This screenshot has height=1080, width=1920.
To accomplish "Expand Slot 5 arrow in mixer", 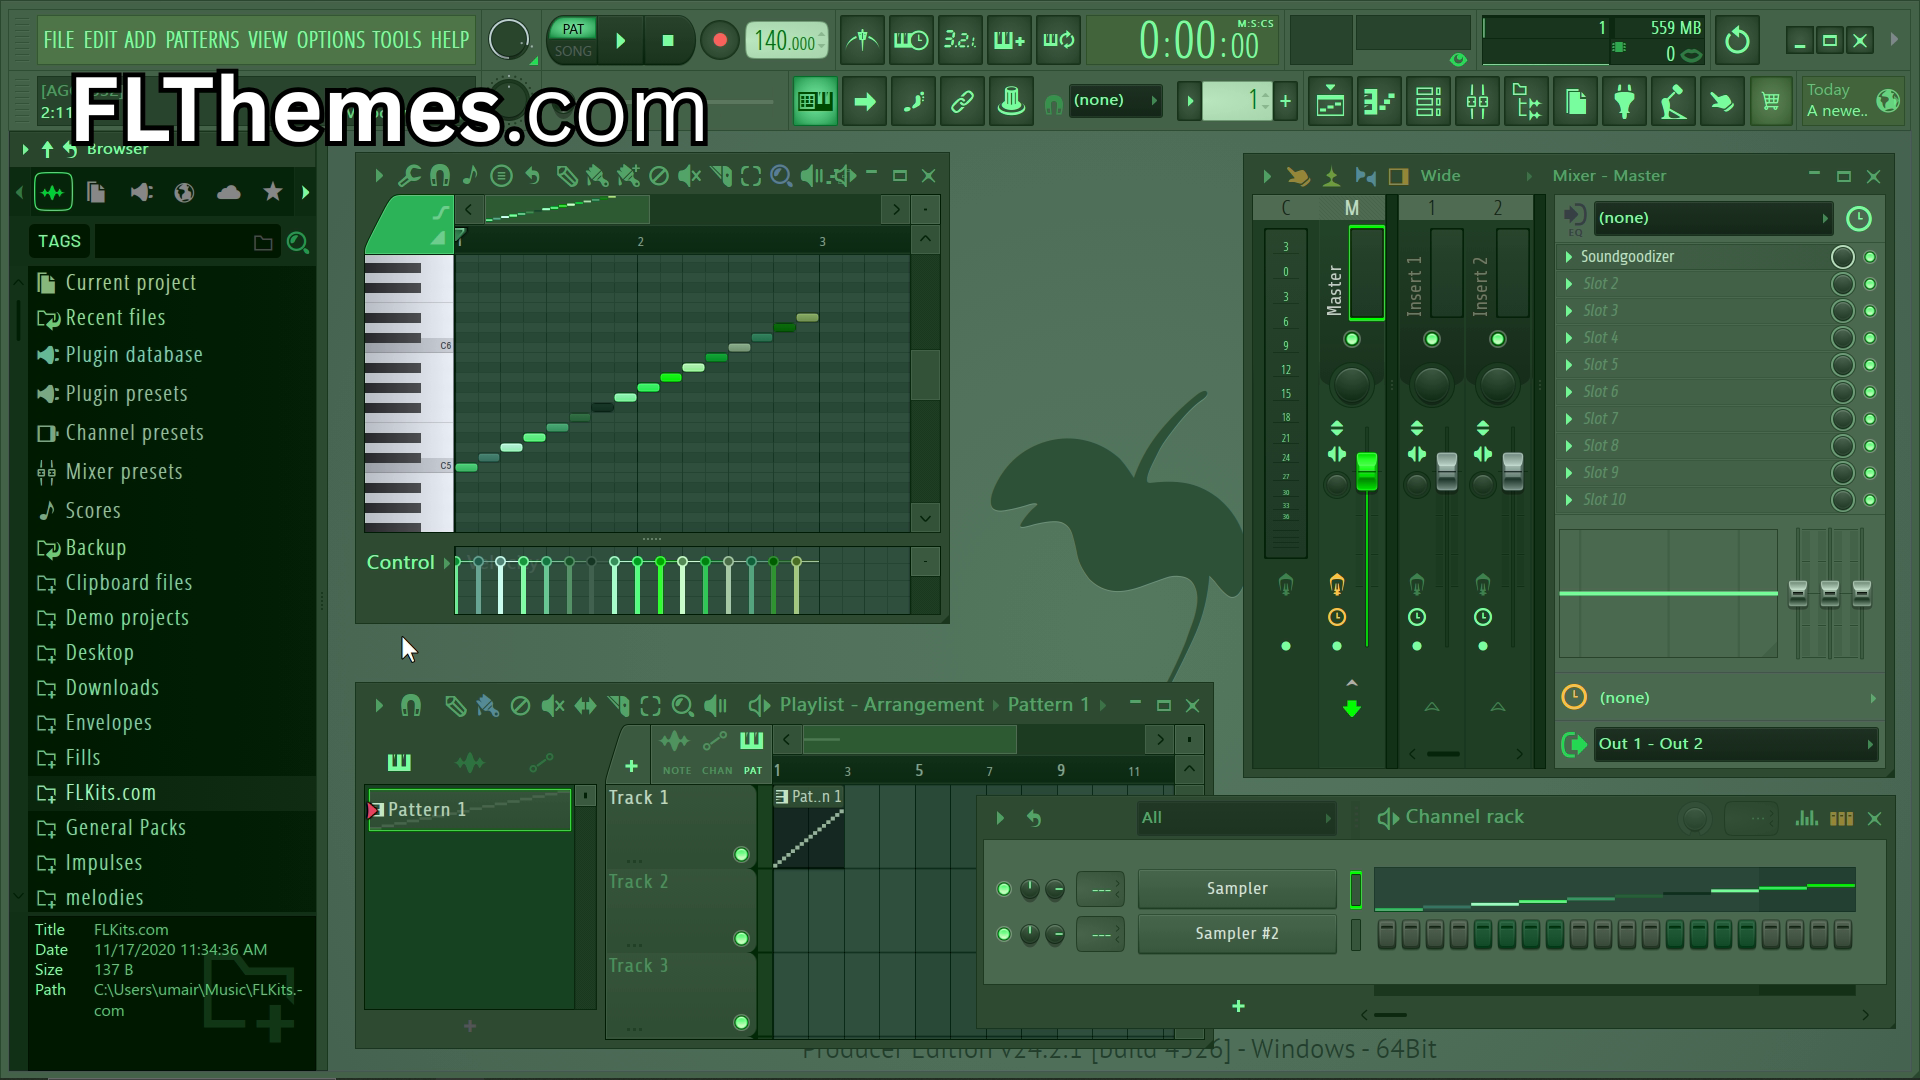I will pos(1569,365).
